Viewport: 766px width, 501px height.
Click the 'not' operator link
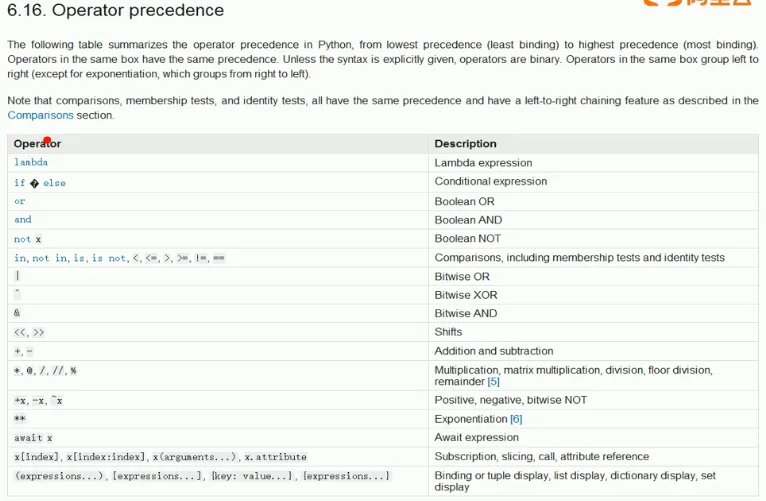tap(22, 239)
